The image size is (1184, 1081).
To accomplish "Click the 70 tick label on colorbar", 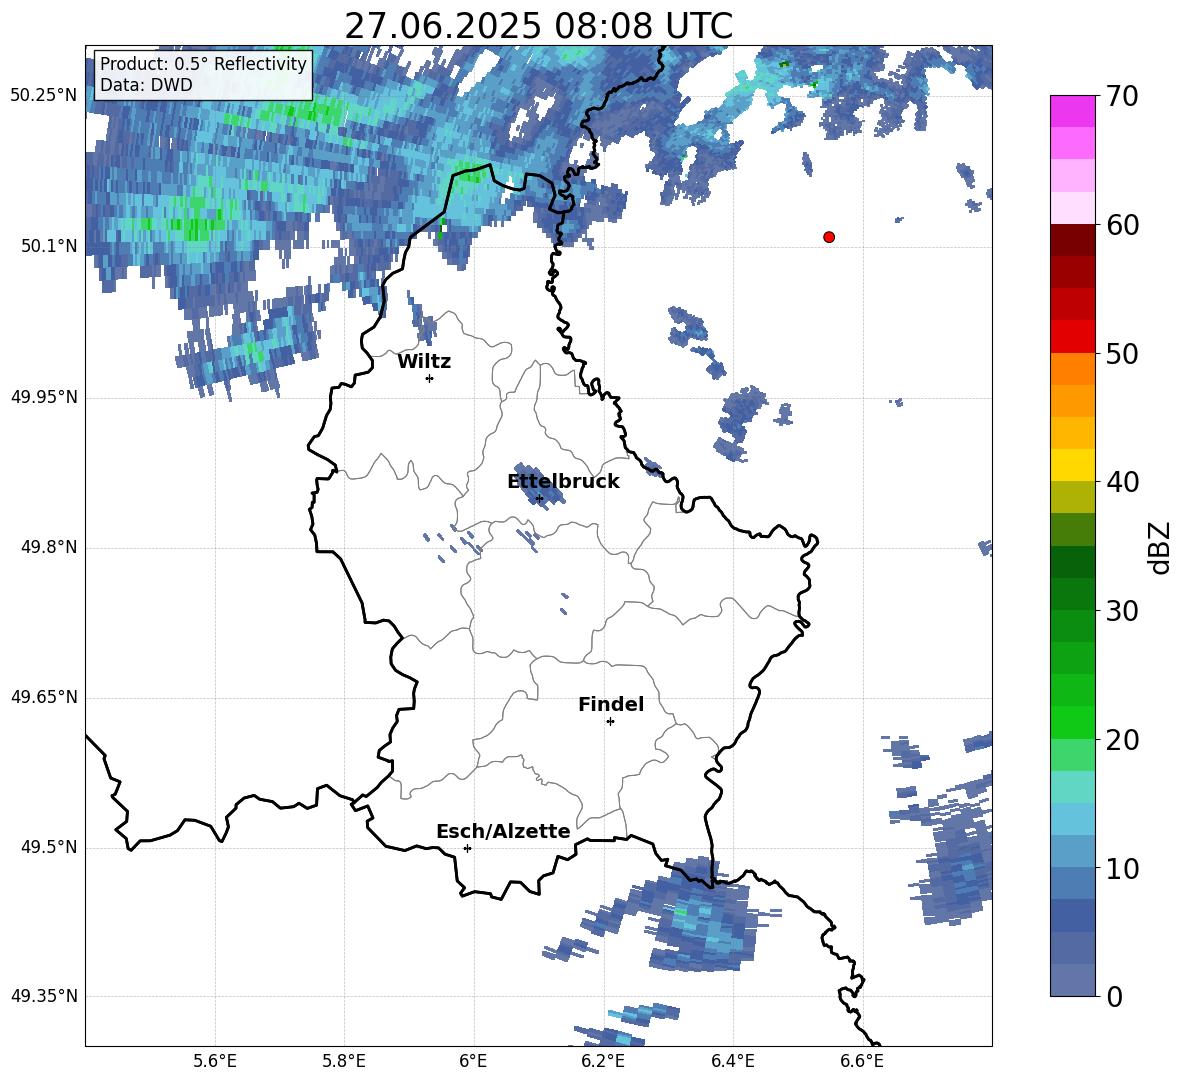I will (1122, 96).
